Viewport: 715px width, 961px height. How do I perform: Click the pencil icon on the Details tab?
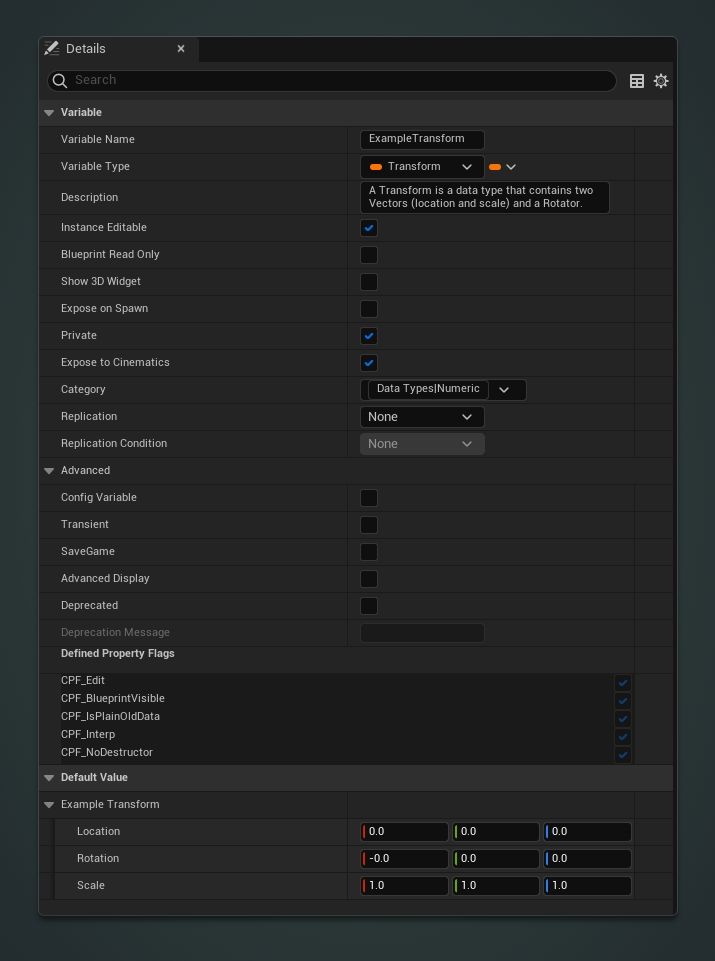pyautogui.click(x=52, y=47)
